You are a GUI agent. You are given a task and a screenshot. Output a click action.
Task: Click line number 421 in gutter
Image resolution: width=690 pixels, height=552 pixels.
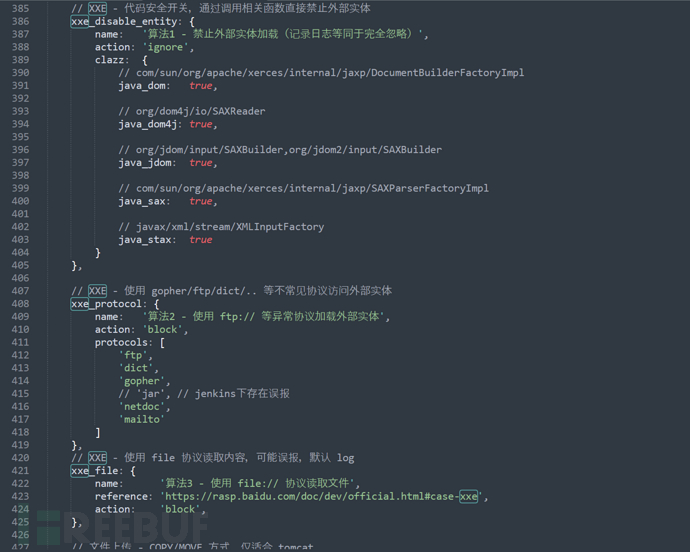(20, 471)
